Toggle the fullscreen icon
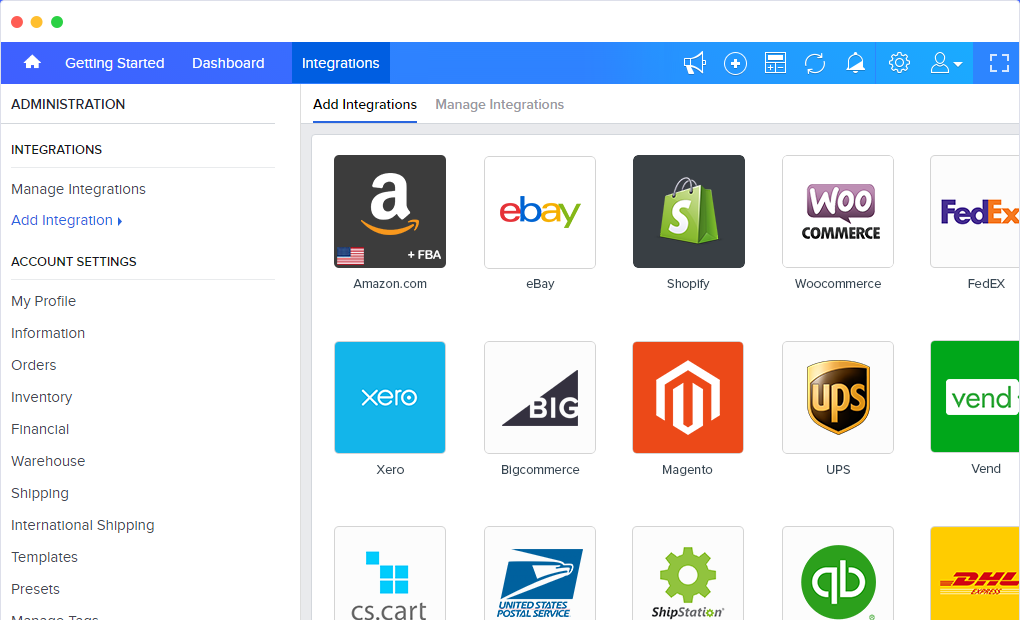The image size is (1020, 620). [x=999, y=63]
